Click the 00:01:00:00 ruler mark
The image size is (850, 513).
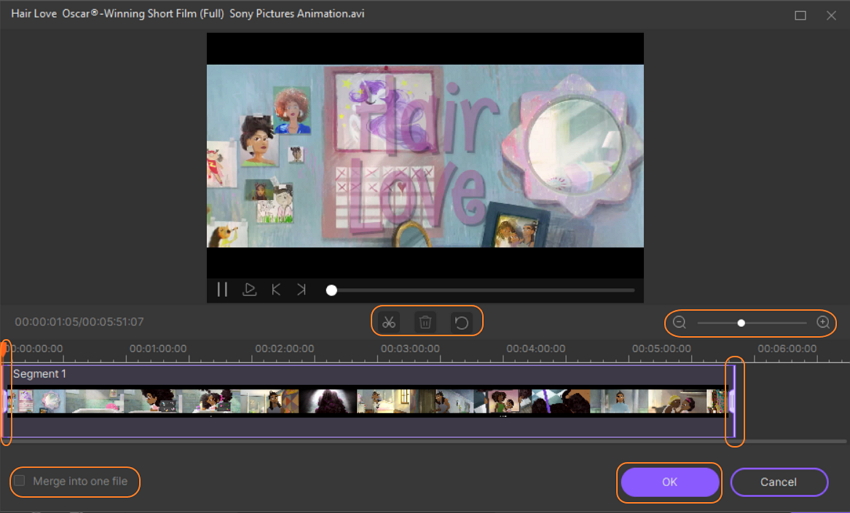coord(158,349)
